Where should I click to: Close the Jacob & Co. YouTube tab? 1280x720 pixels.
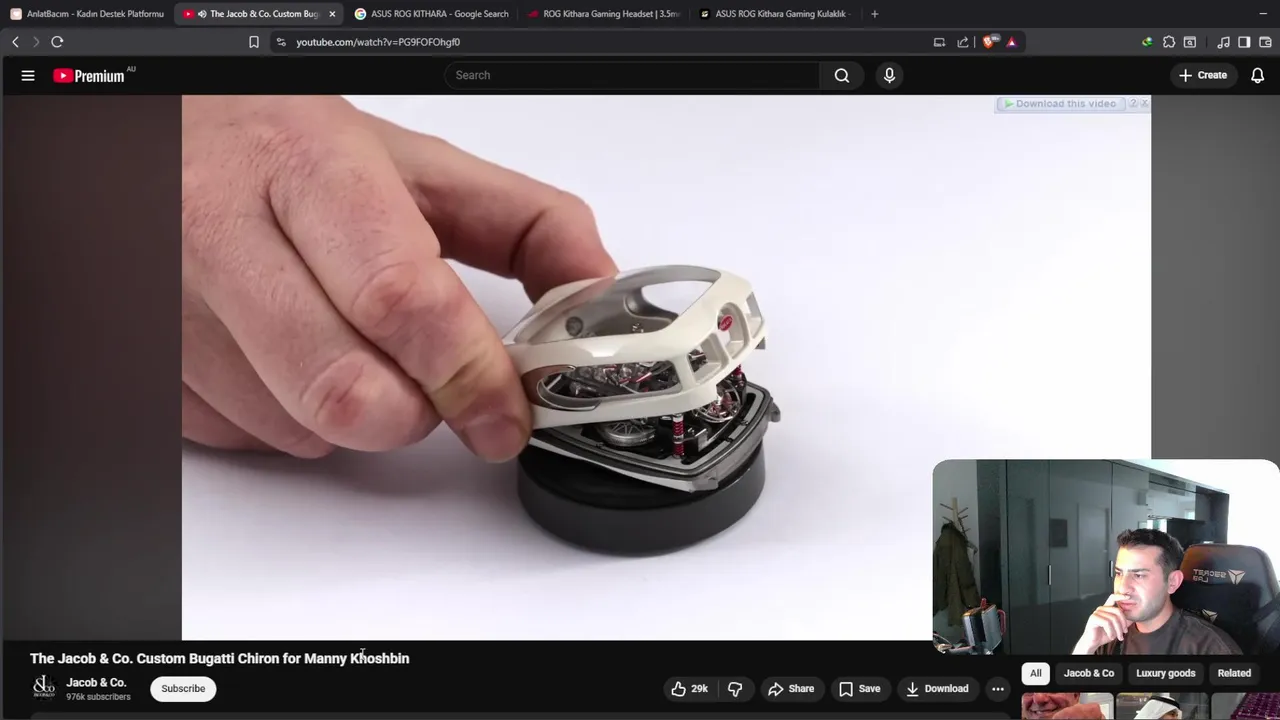(x=332, y=14)
